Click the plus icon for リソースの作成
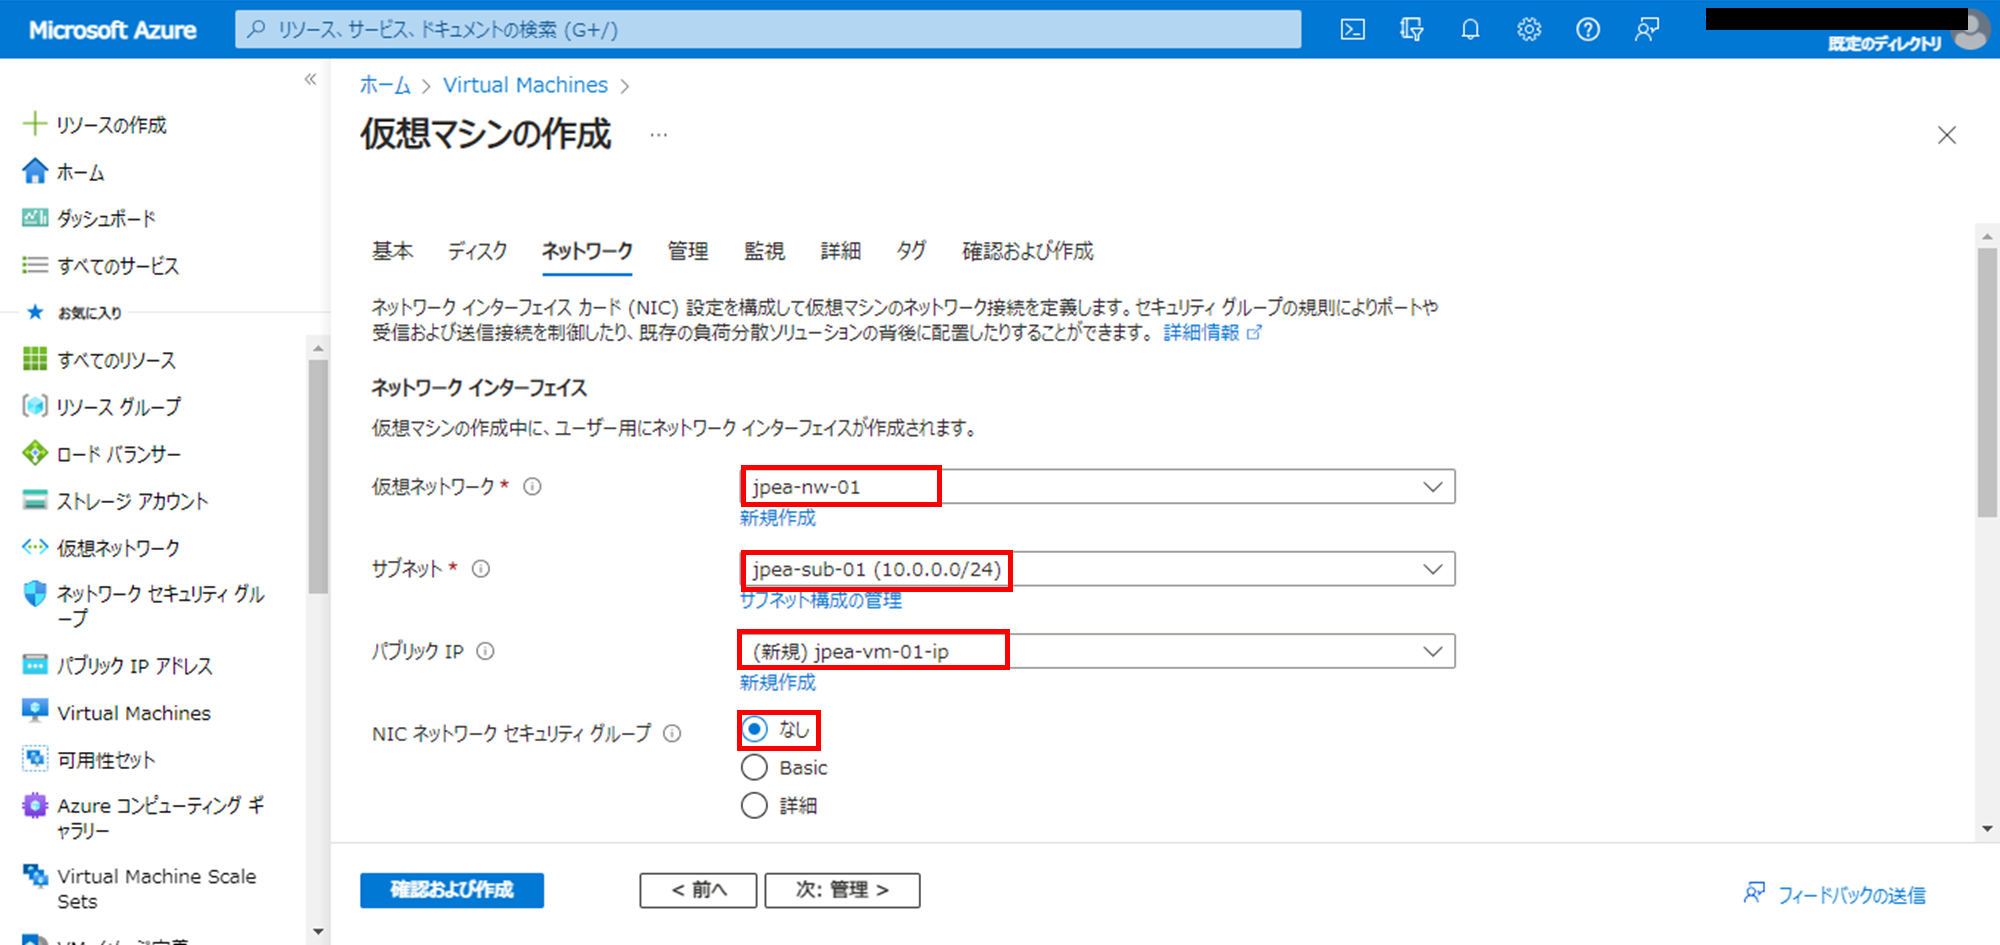The height and width of the screenshot is (945, 2000). pyautogui.click(x=35, y=124)
